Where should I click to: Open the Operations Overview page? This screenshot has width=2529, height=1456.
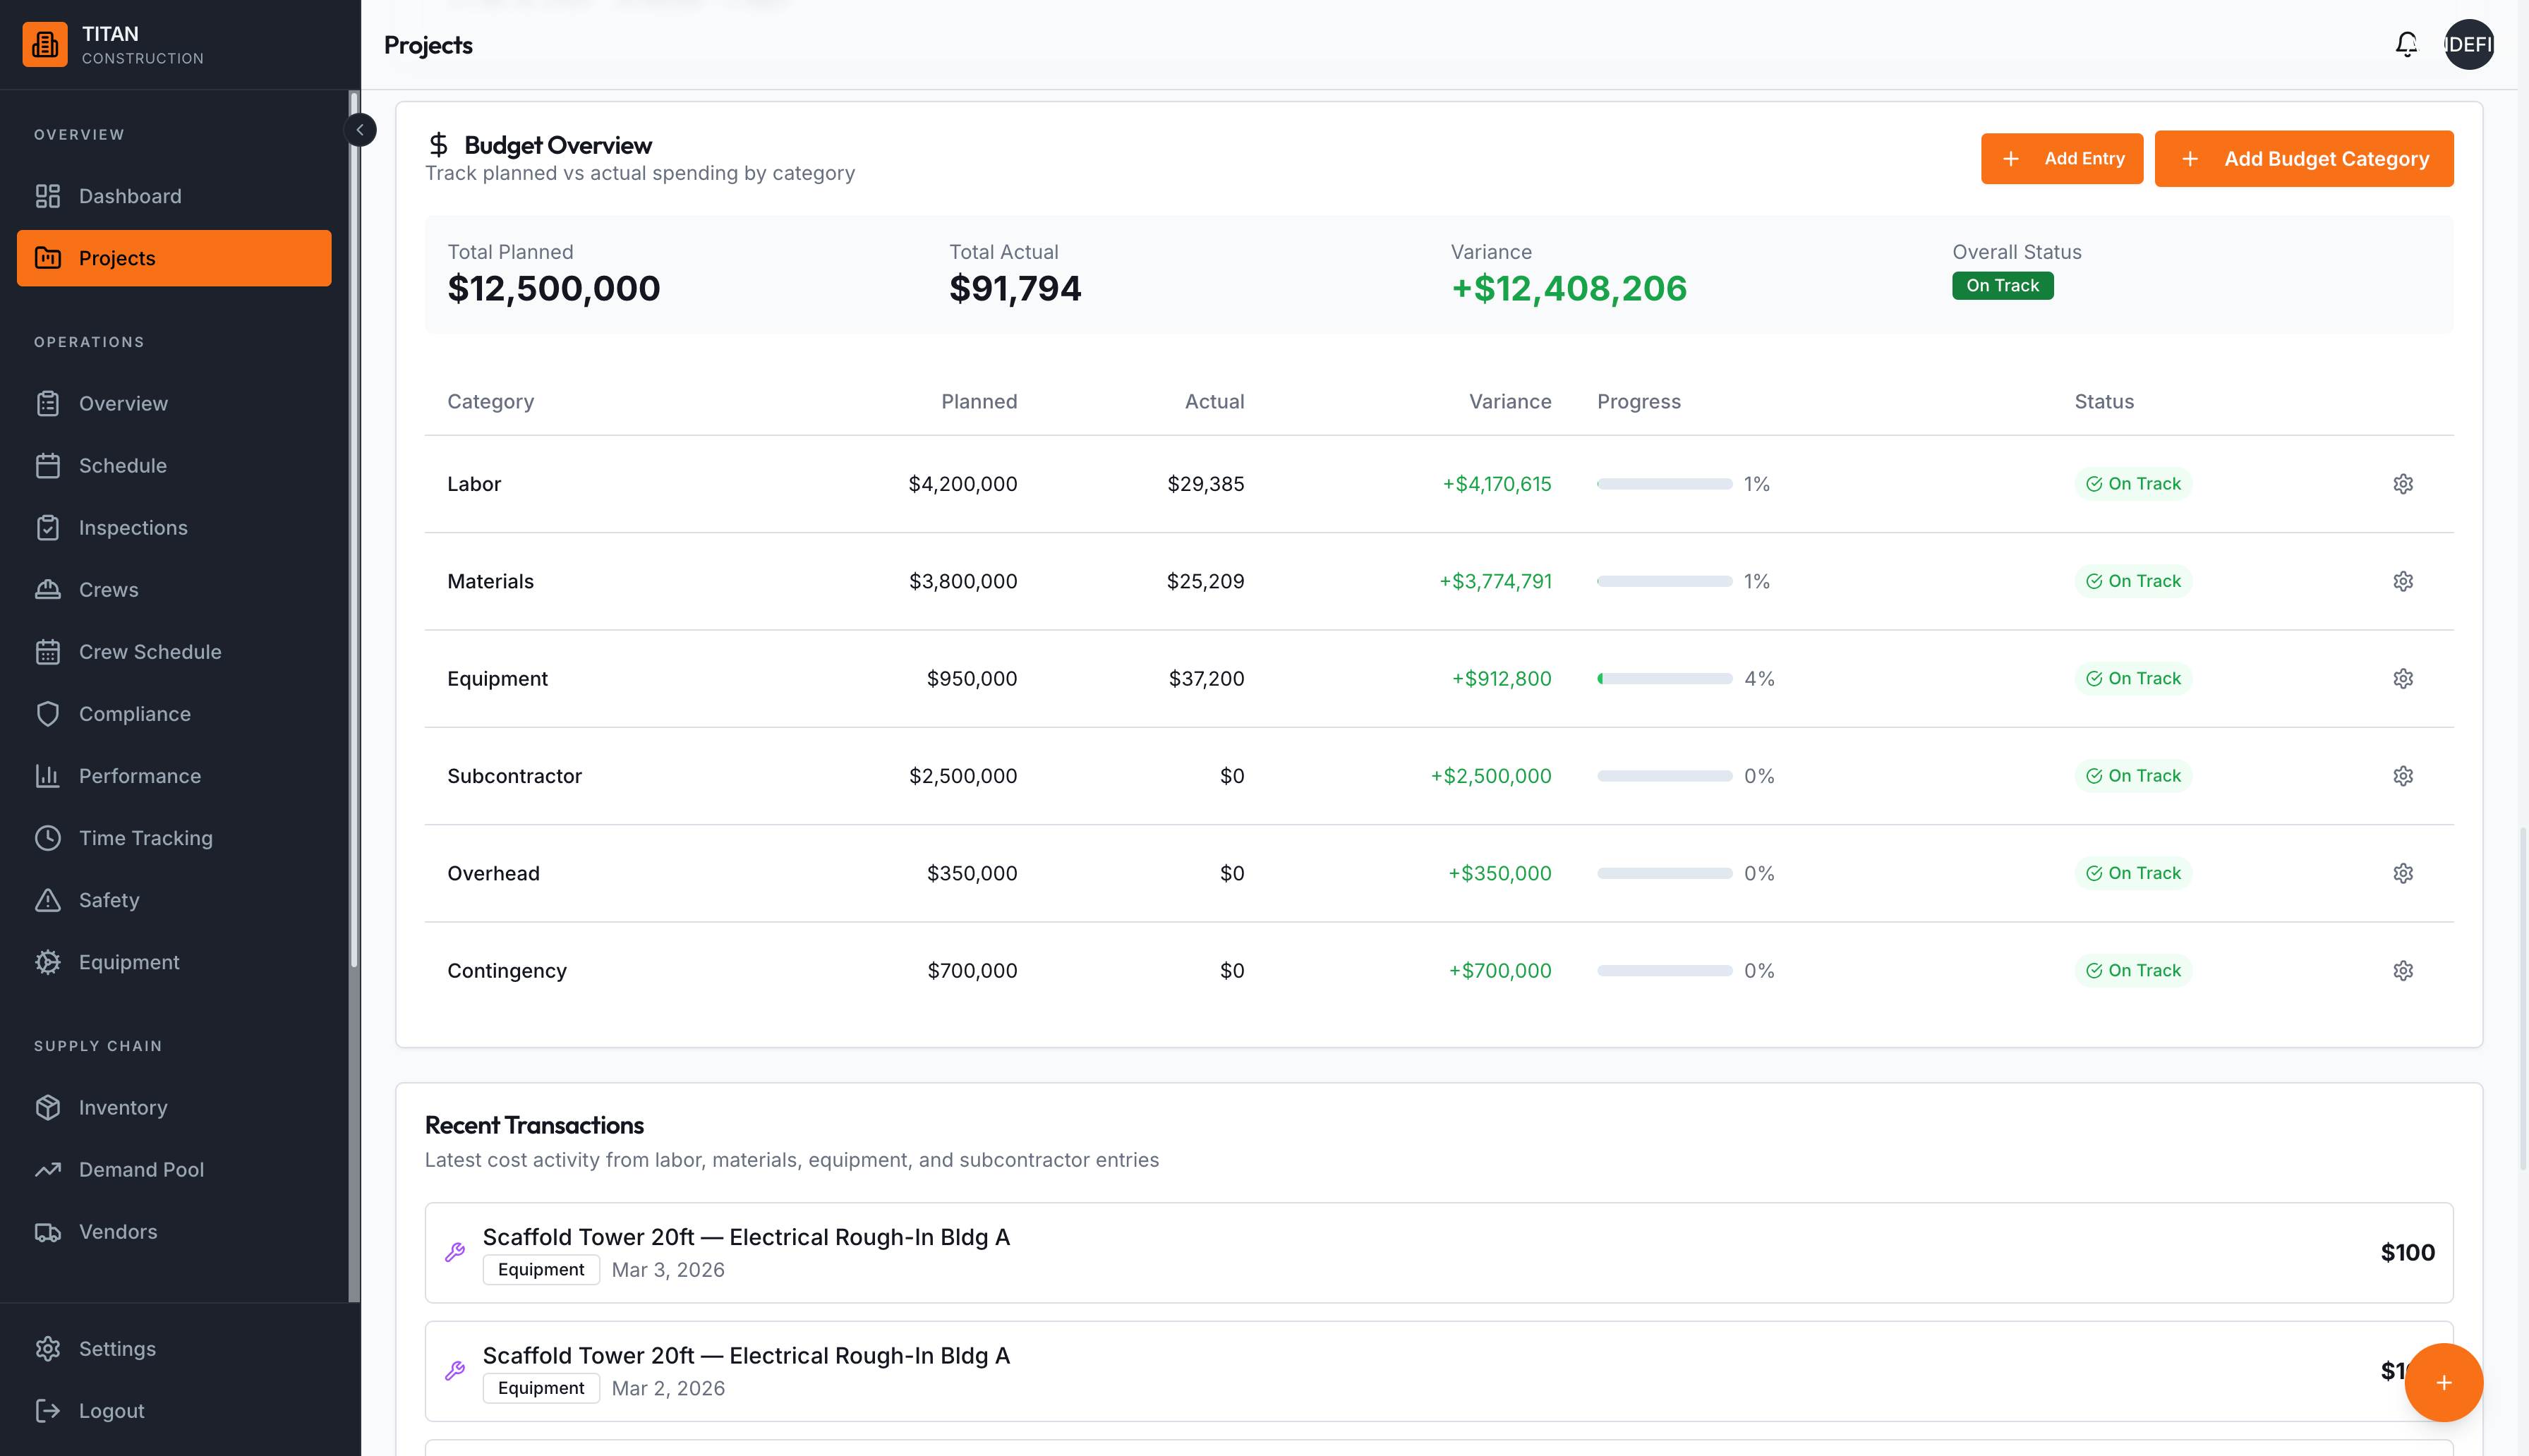click(174, 404)
